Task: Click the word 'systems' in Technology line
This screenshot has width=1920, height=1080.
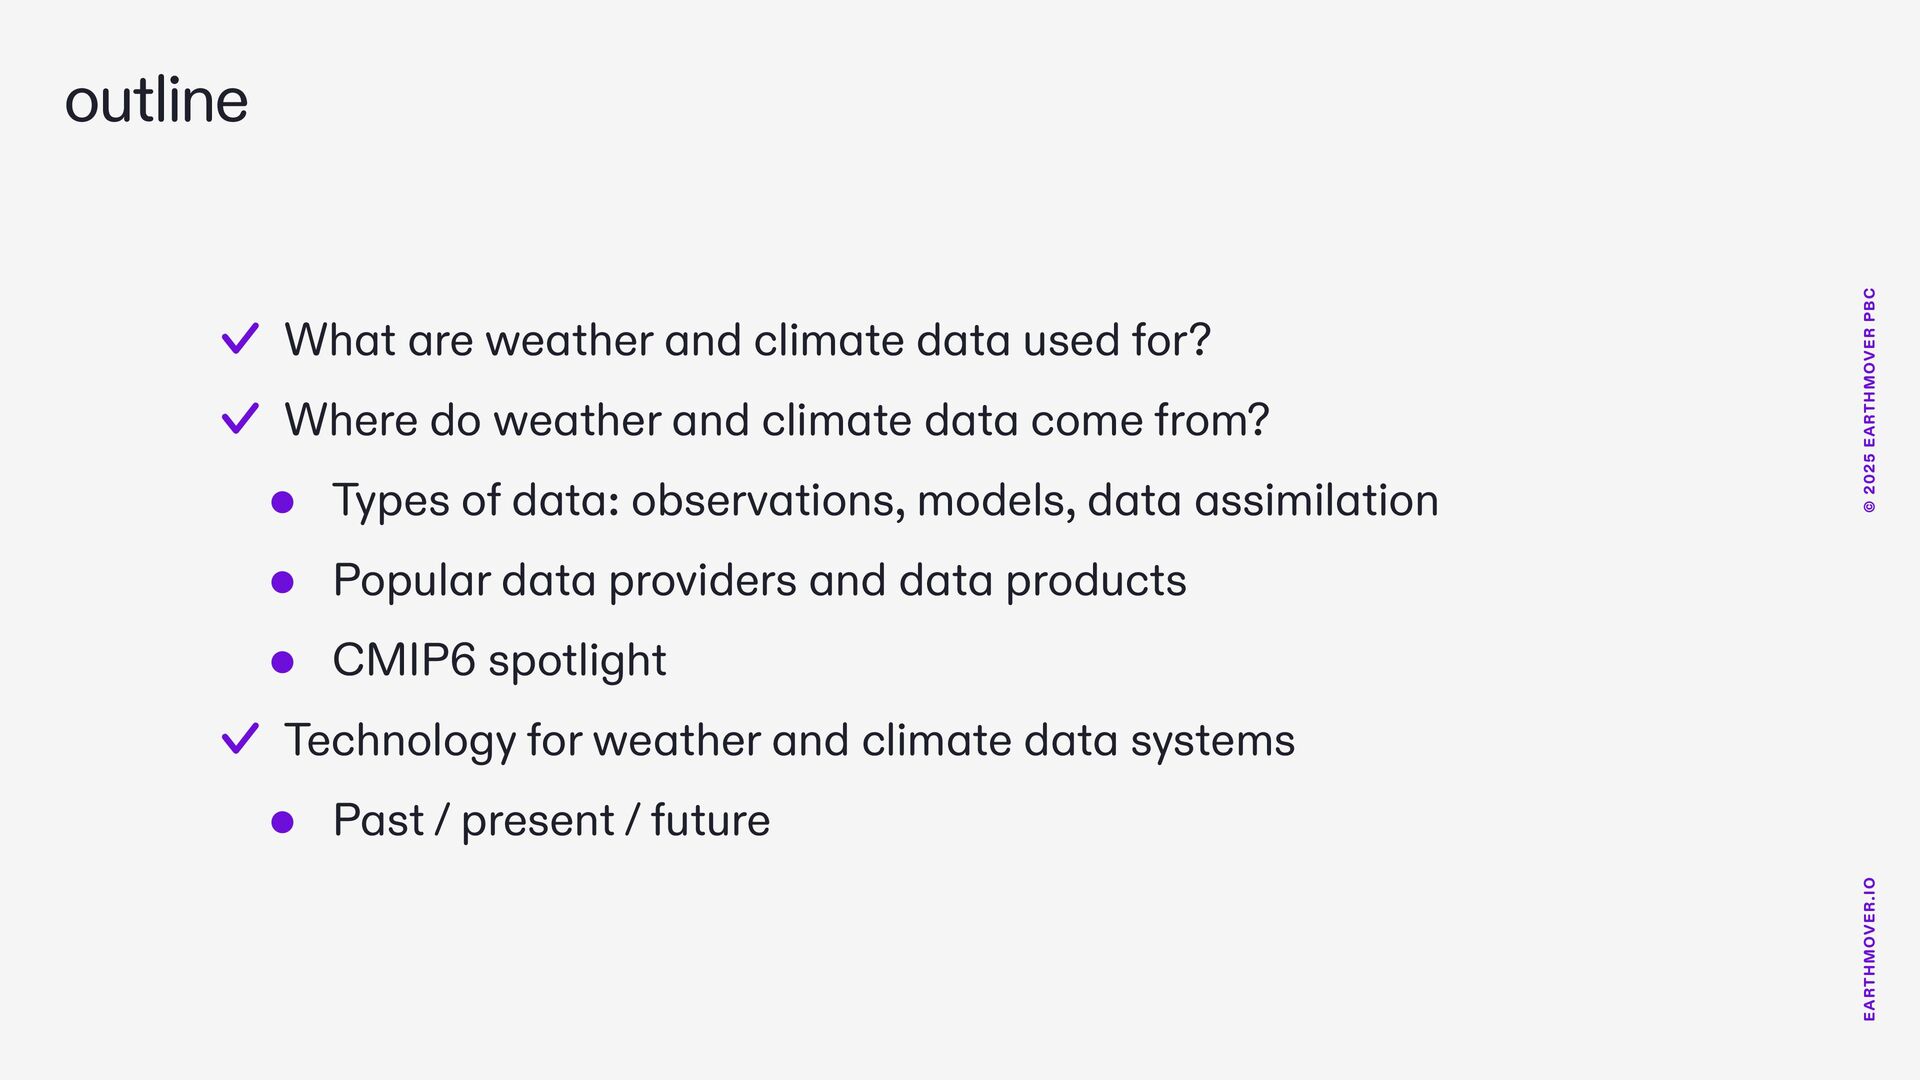Action: point(1212,742)
